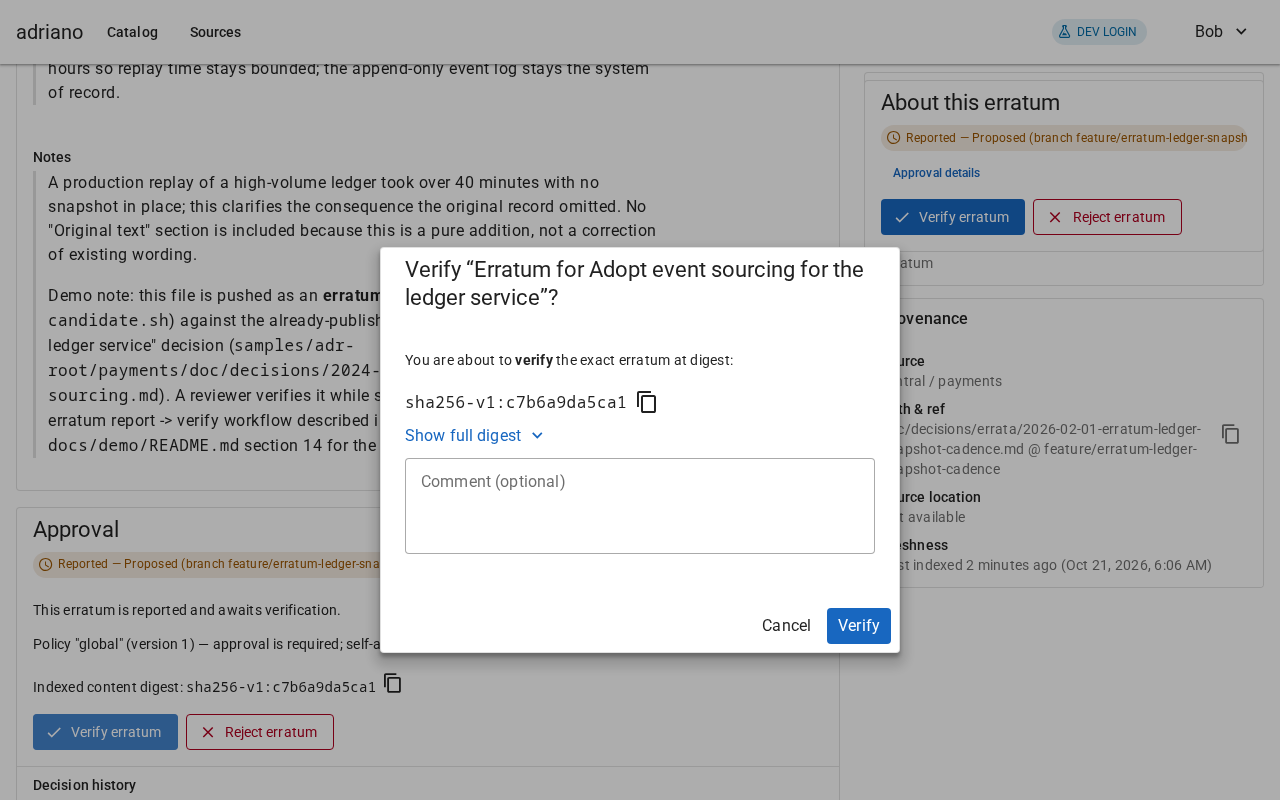1280x800 pixels.
Task: Copy the Indexed content digest
Action: tap(393, 683)
